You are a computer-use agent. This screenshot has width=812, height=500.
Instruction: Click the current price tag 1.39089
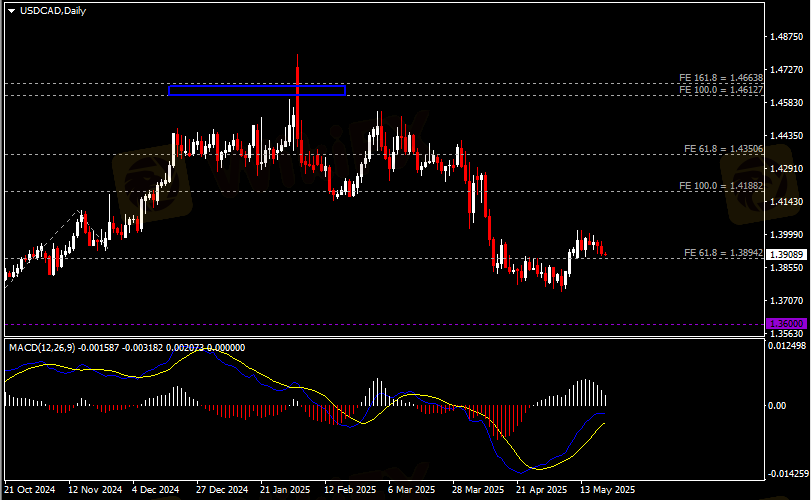coord(786,255)
